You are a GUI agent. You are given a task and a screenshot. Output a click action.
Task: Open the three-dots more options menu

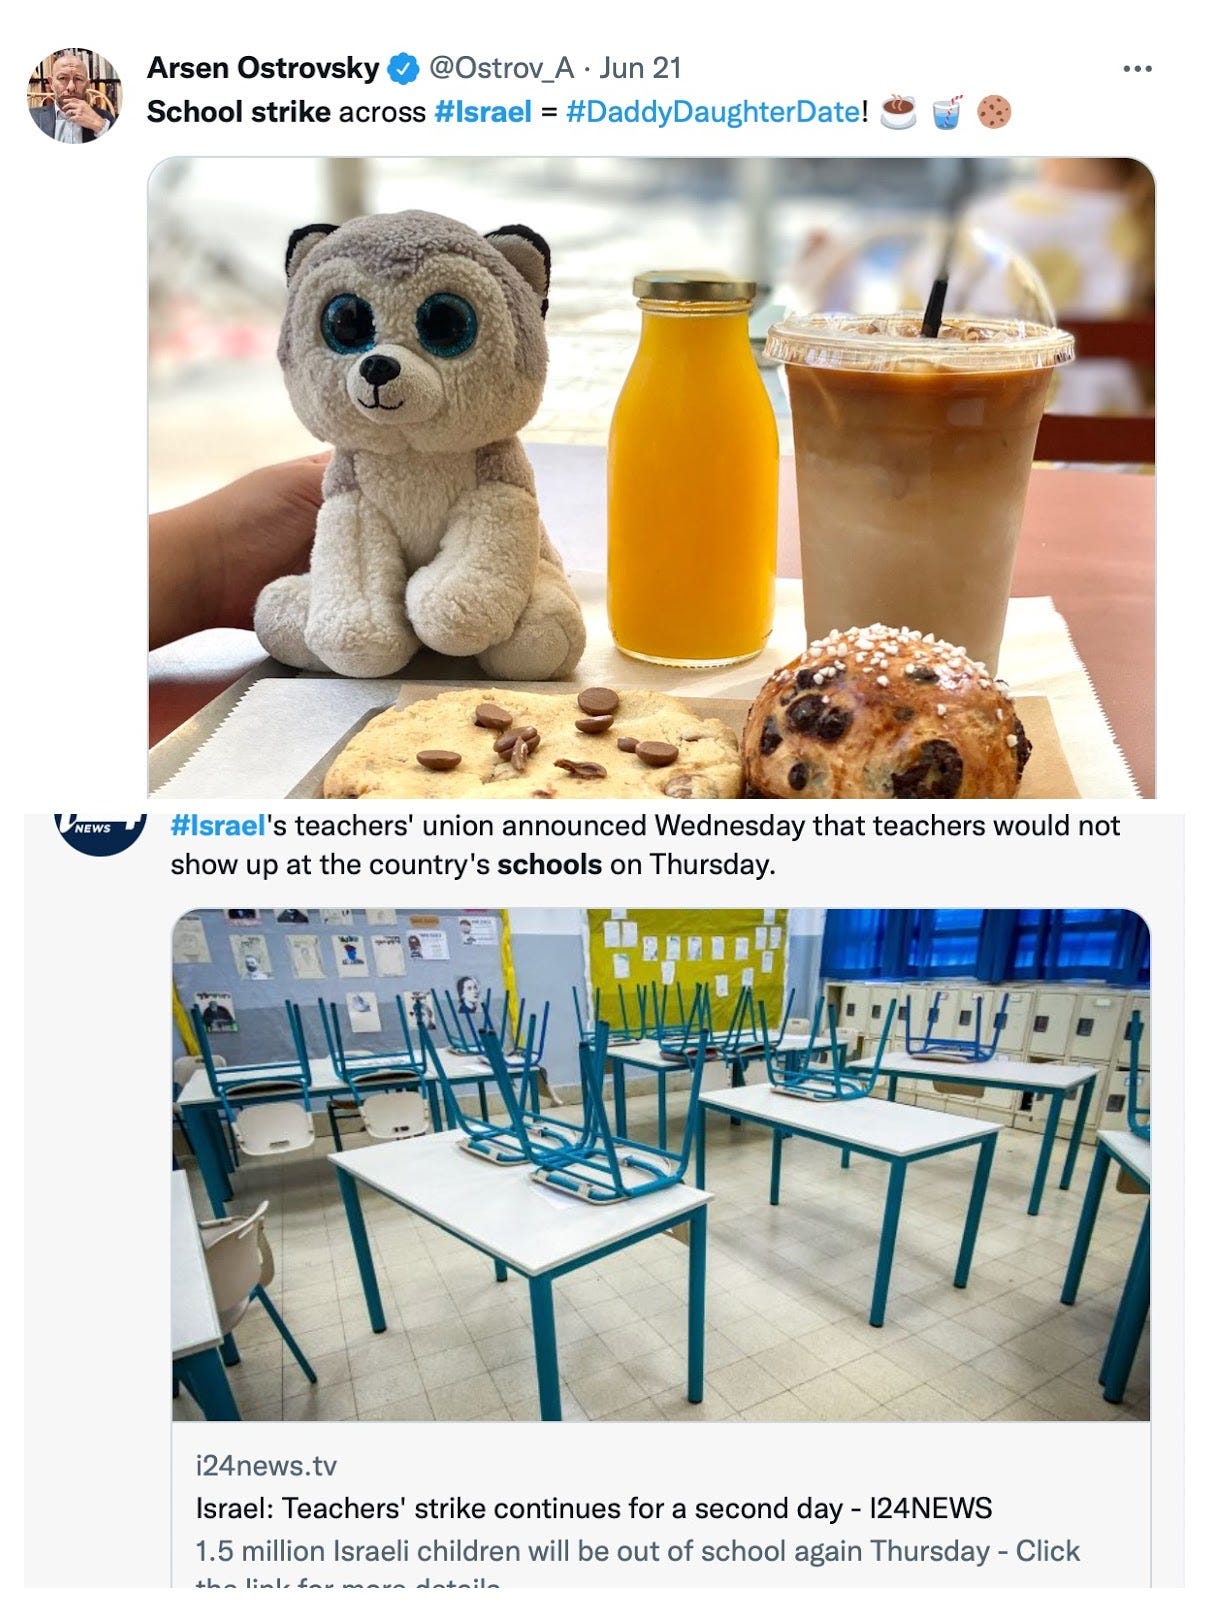tap(1137, 69)
